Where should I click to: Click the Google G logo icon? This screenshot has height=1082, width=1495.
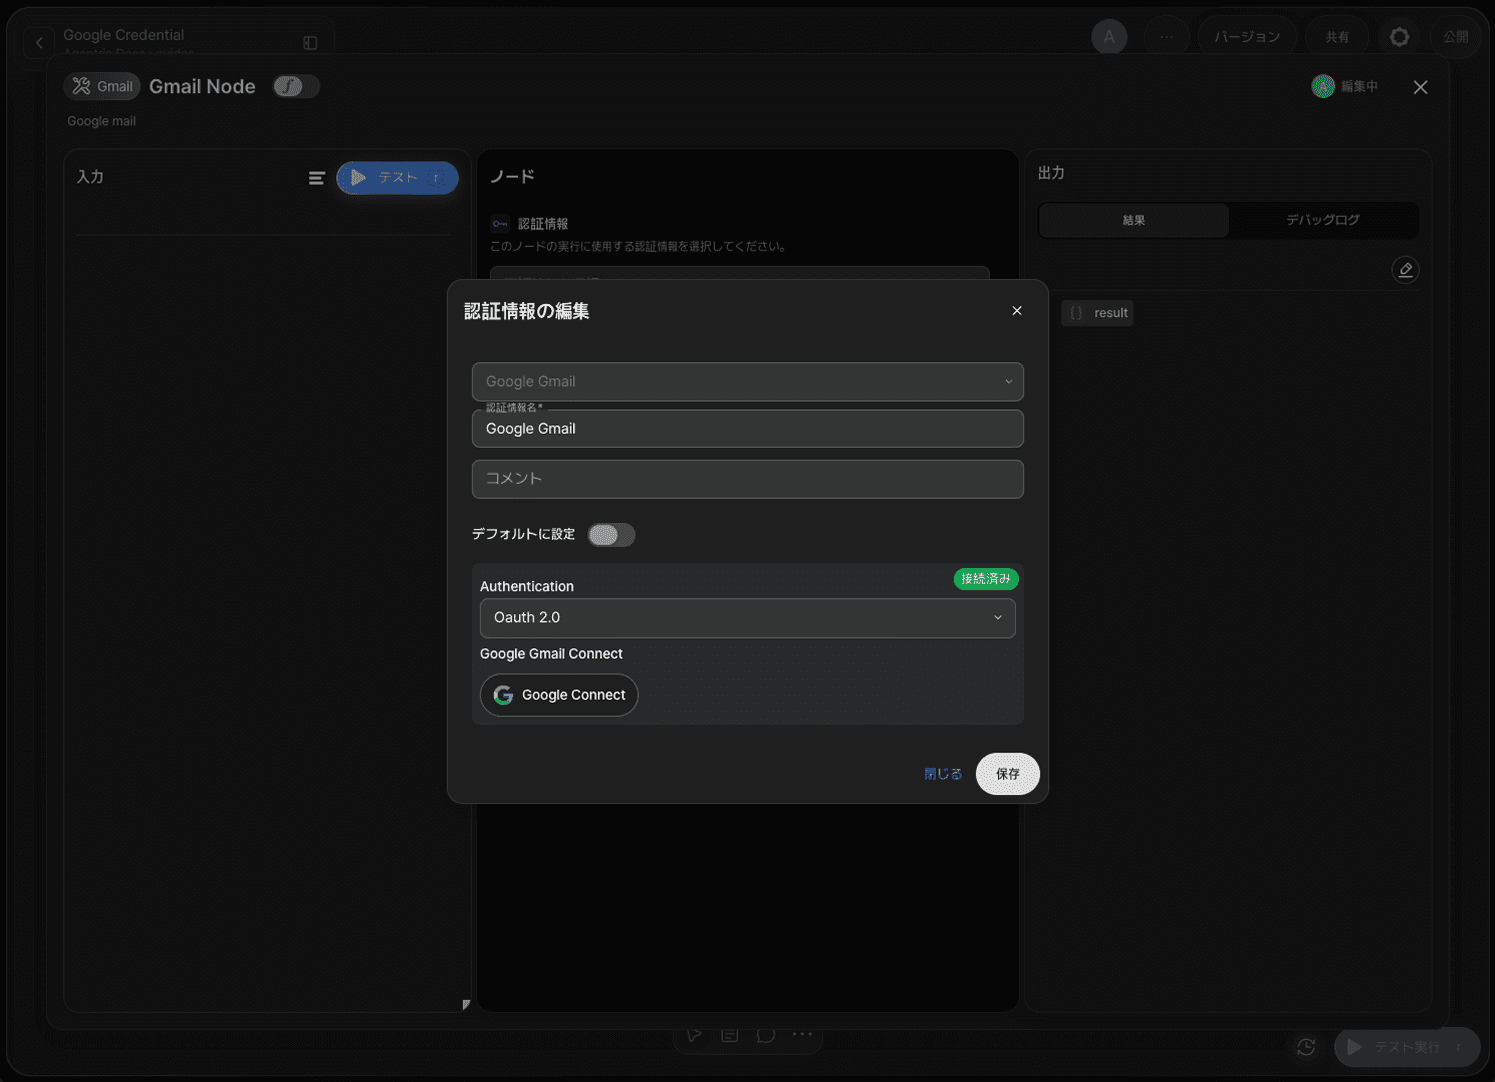pyautogui.click(x=503, y=695)
